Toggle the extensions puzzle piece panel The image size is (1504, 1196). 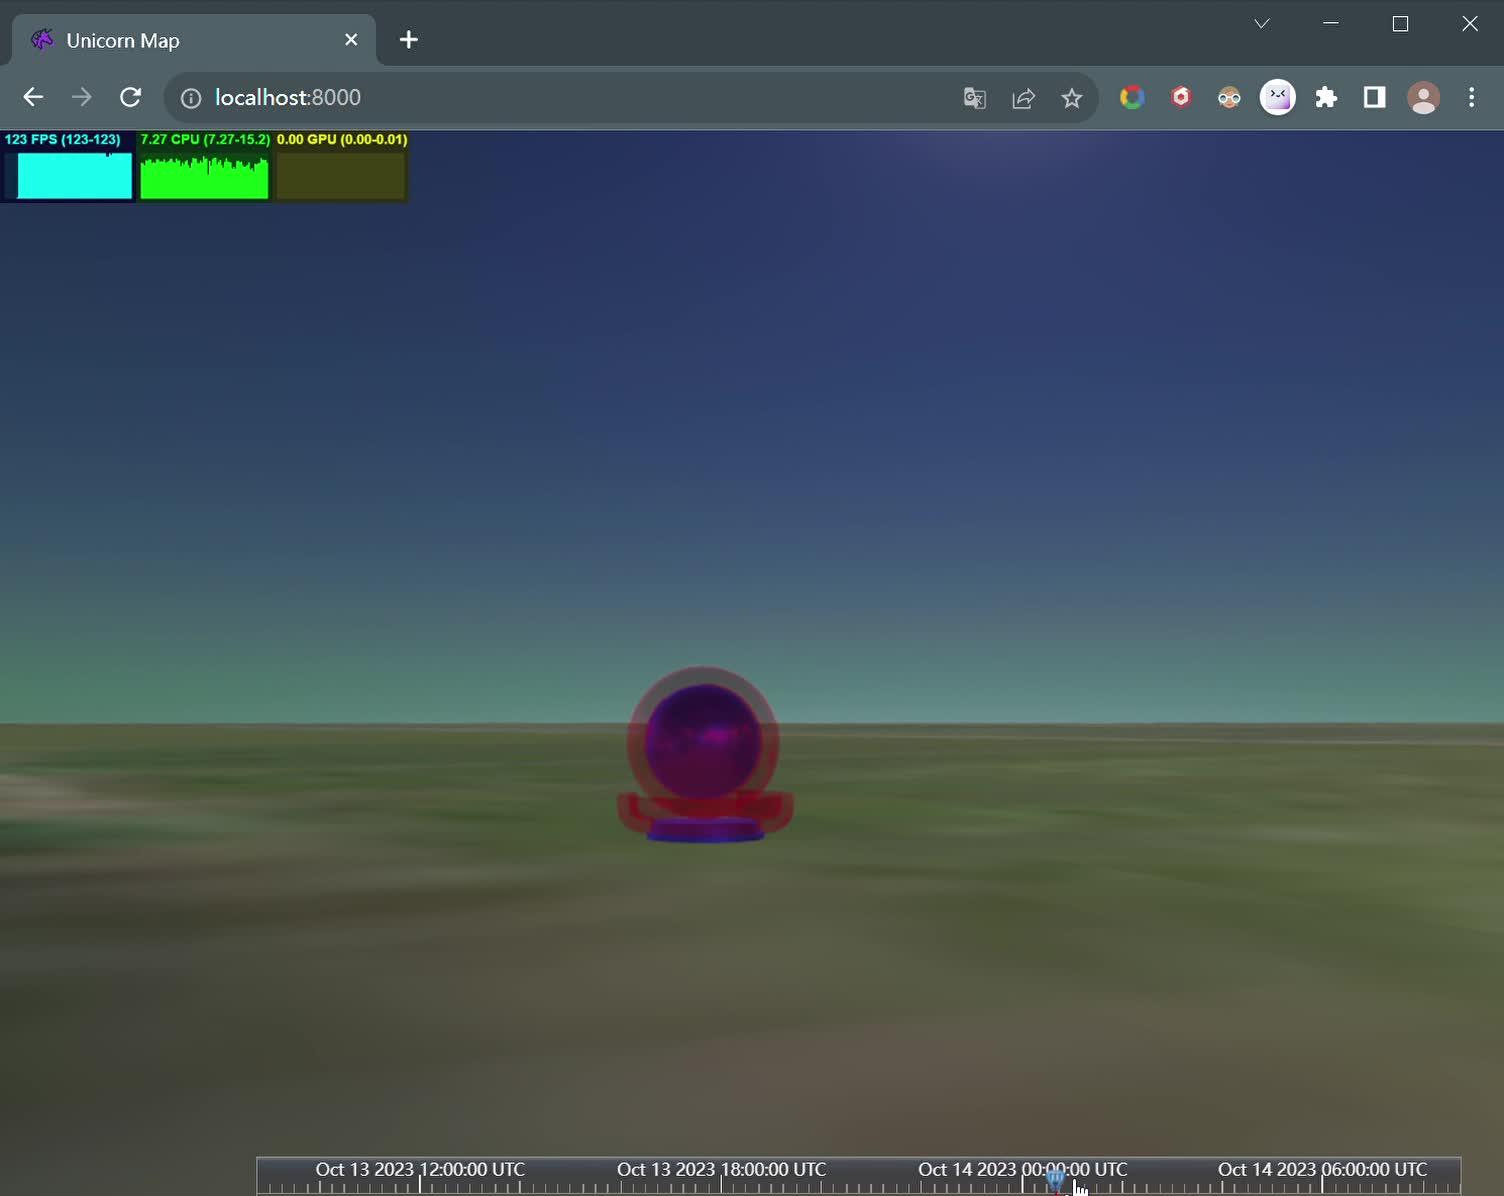click(x=1326, y=97)
